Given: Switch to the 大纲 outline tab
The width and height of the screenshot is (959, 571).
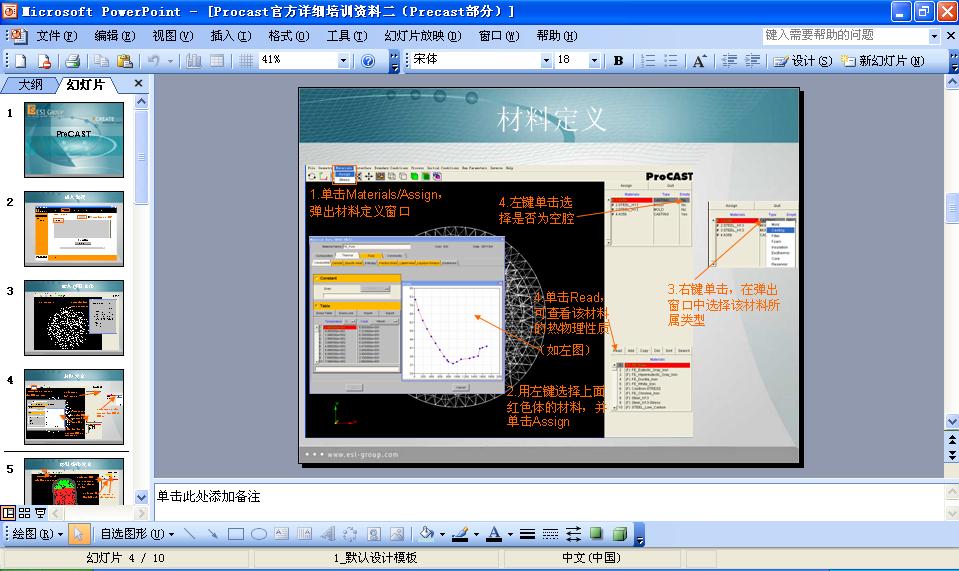Looking at the screenshot, I should pyautogui.click(x=30, y=84).
